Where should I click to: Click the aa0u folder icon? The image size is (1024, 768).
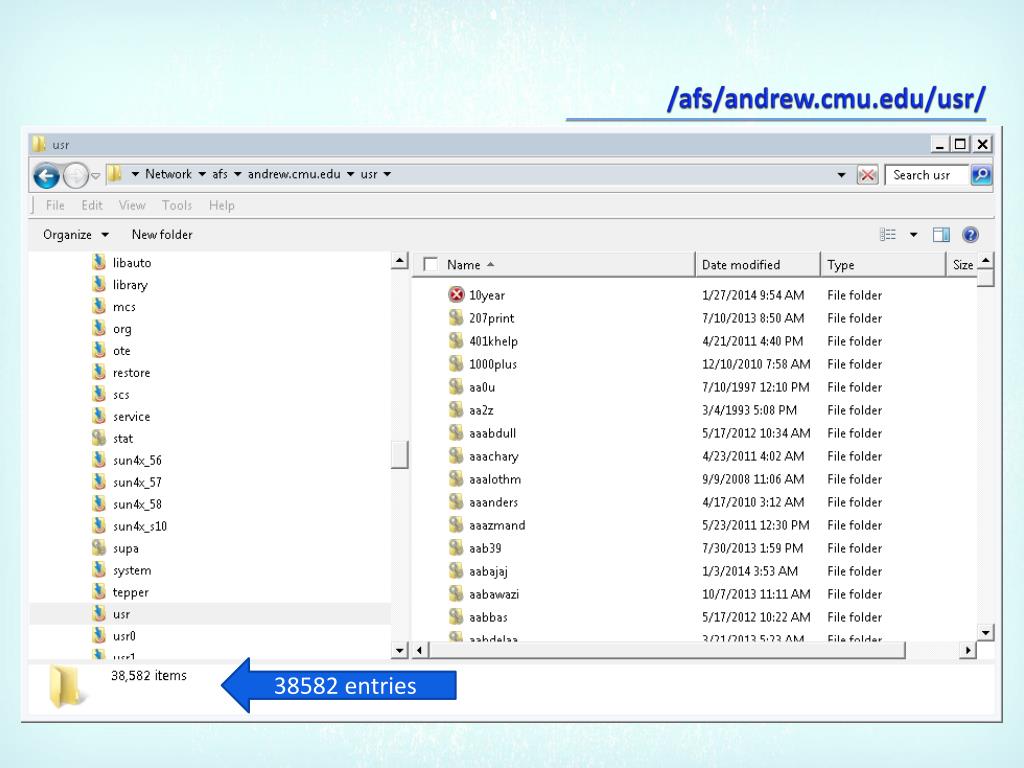456,387
